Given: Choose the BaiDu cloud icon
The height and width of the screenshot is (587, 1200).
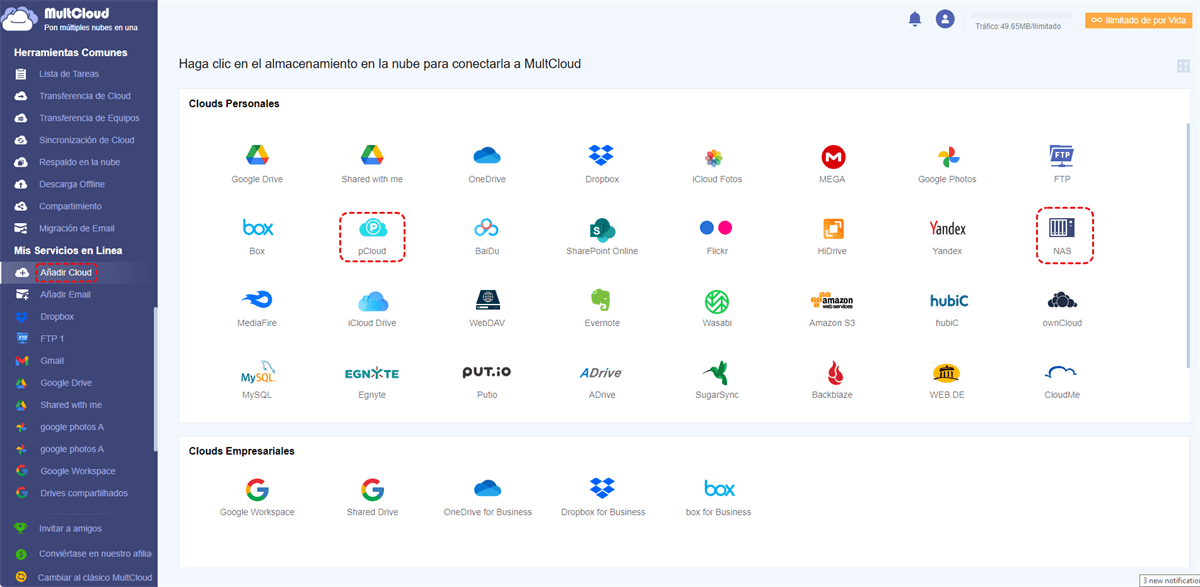Looking at the screenshot, I should coord(487,228).
